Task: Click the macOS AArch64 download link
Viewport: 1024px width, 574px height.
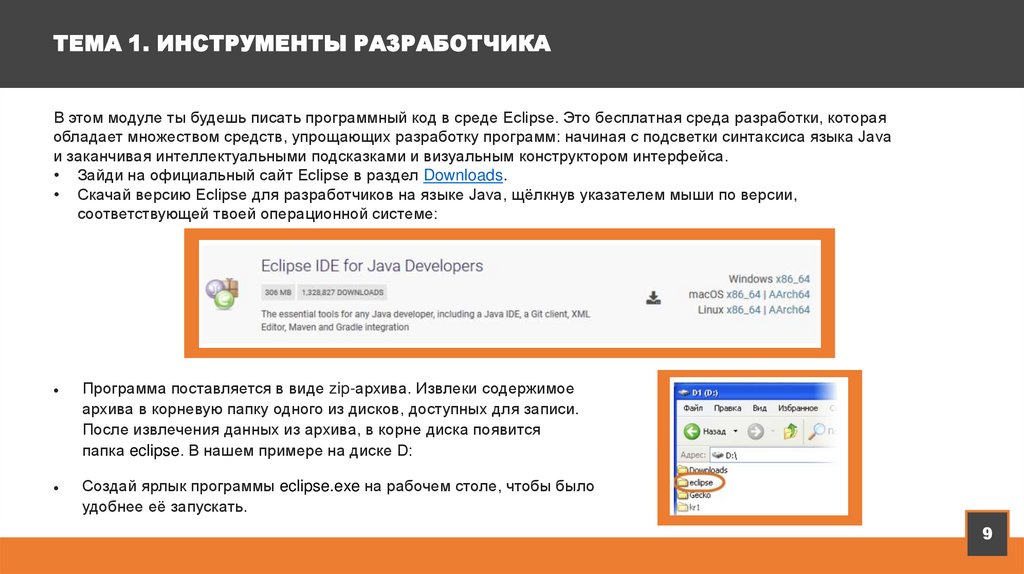Action: 790,295
